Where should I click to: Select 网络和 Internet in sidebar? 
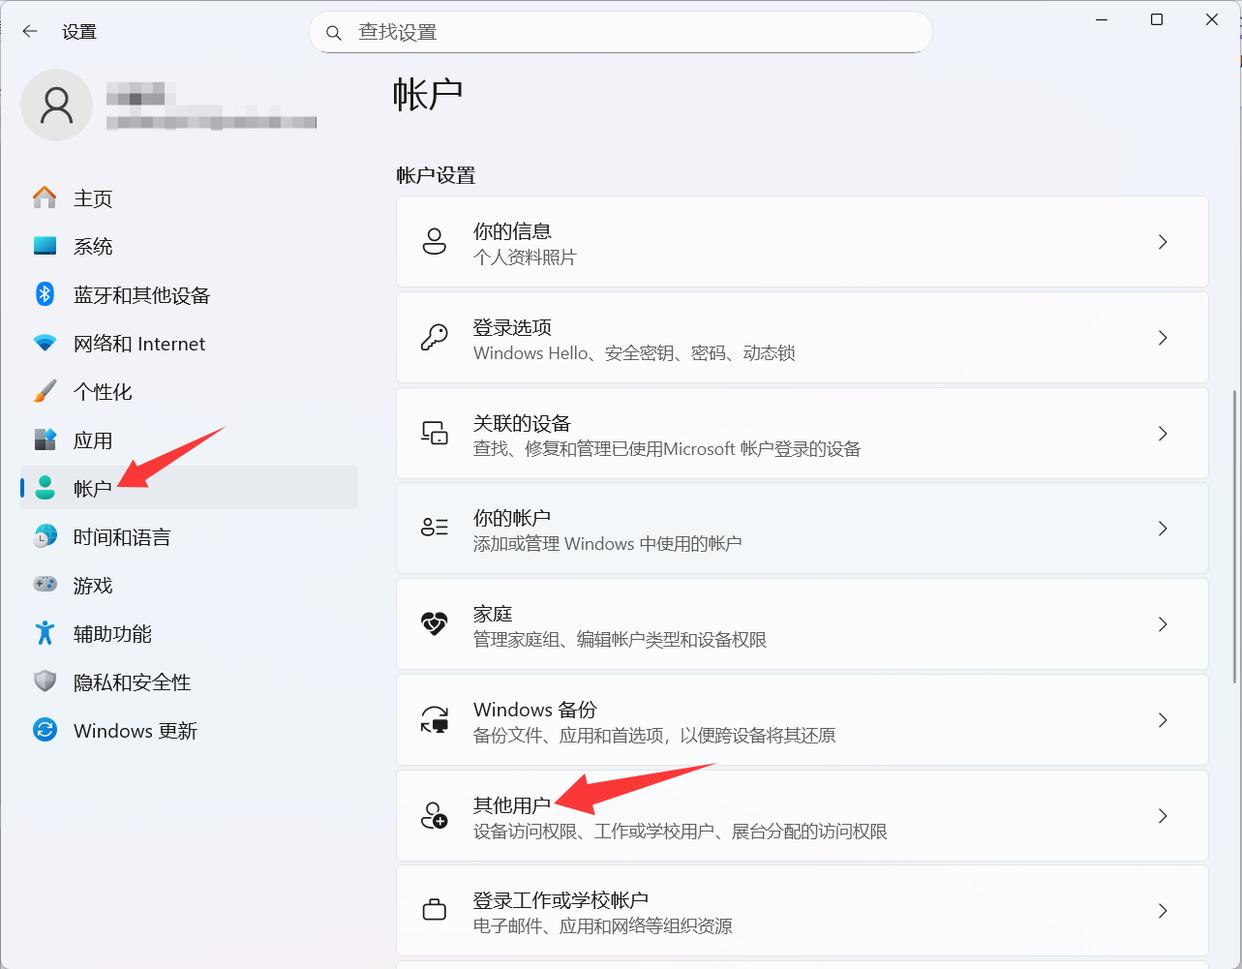pyautogui.click(x=139, y=344)
